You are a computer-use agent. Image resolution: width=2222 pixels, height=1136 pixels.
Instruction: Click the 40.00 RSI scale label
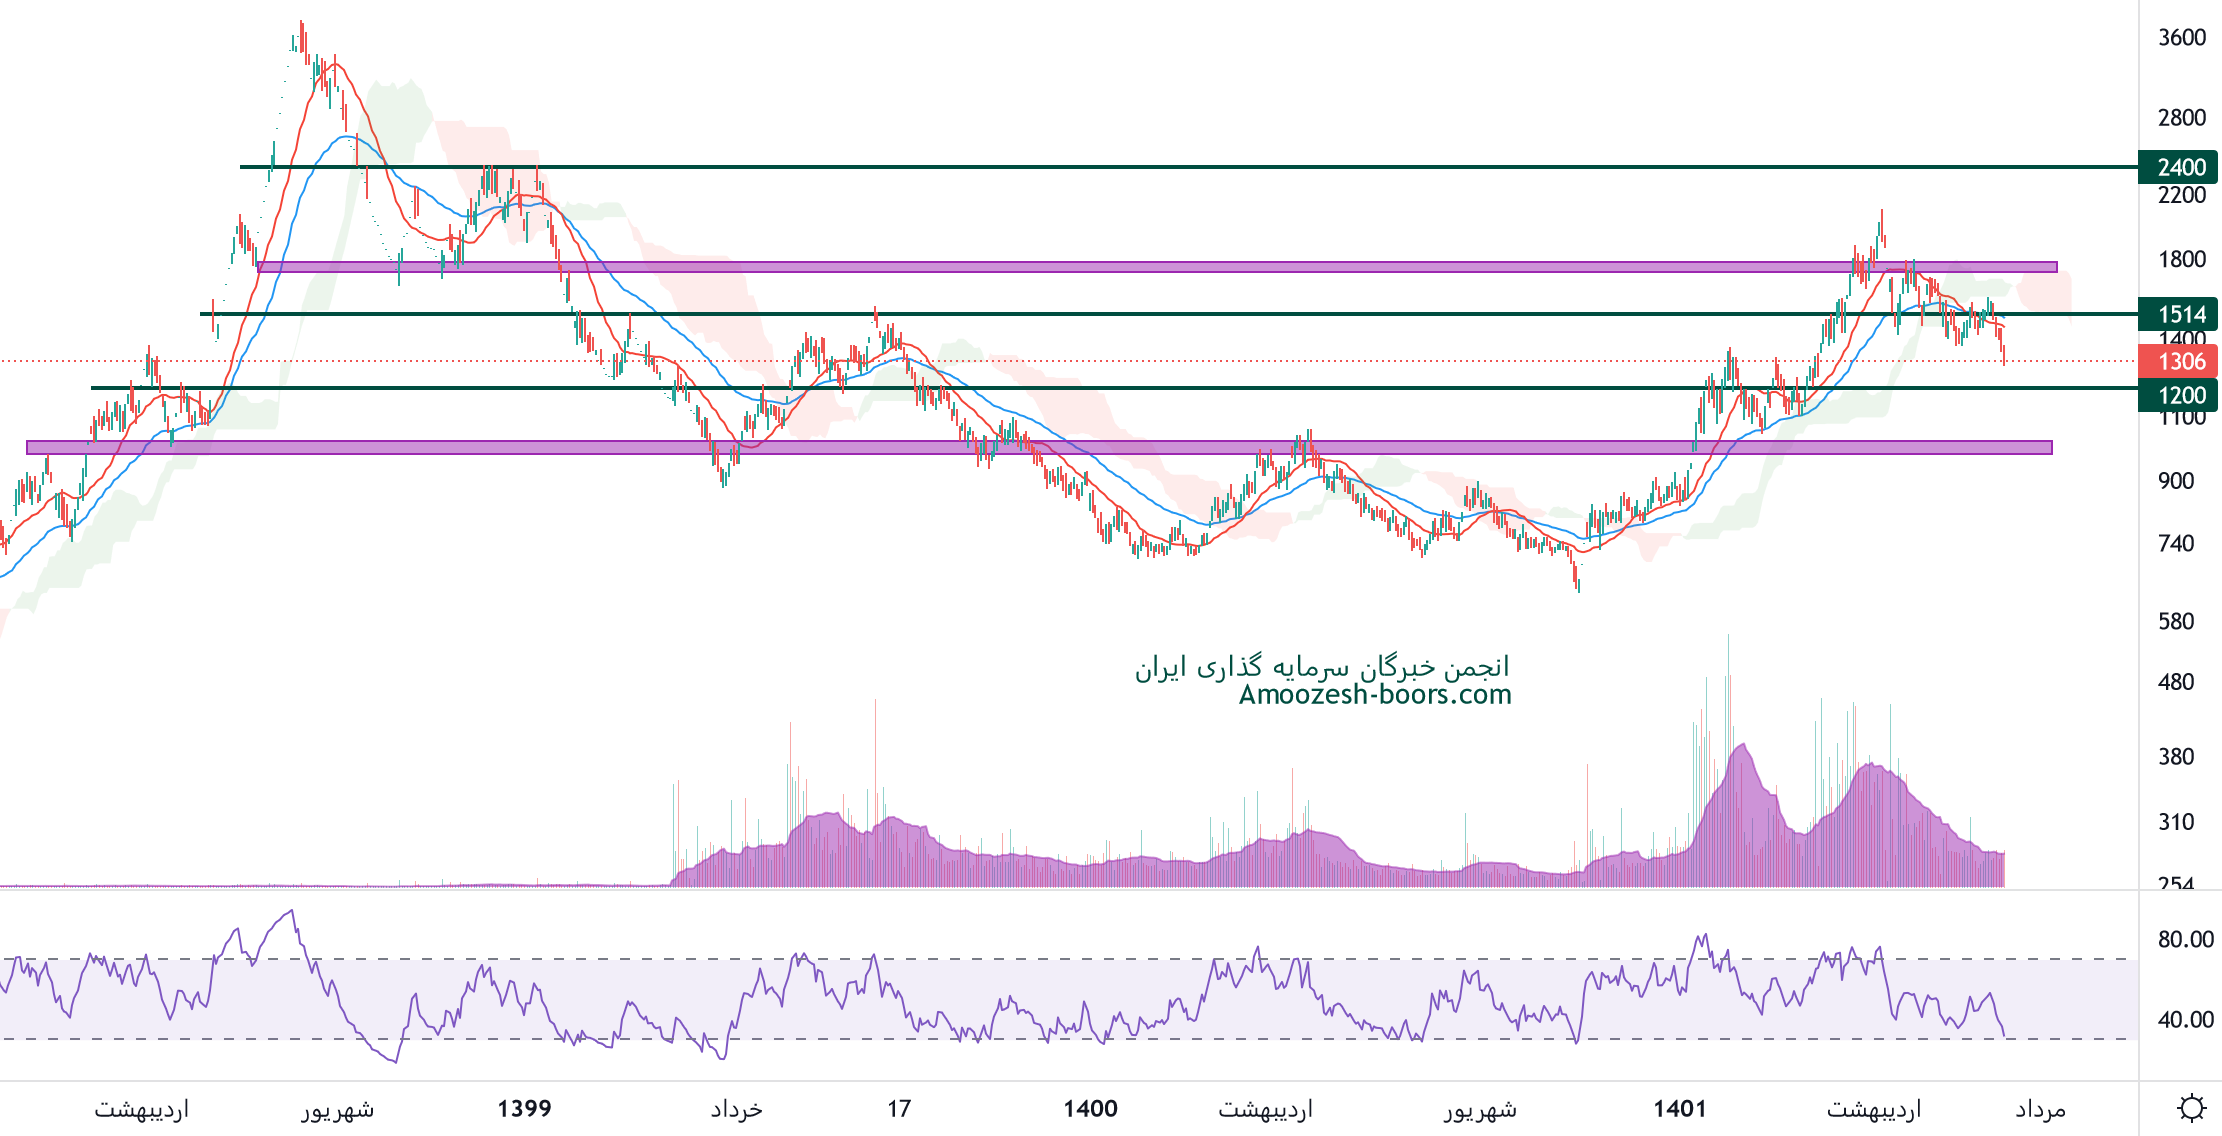tap(2185, 1019)
